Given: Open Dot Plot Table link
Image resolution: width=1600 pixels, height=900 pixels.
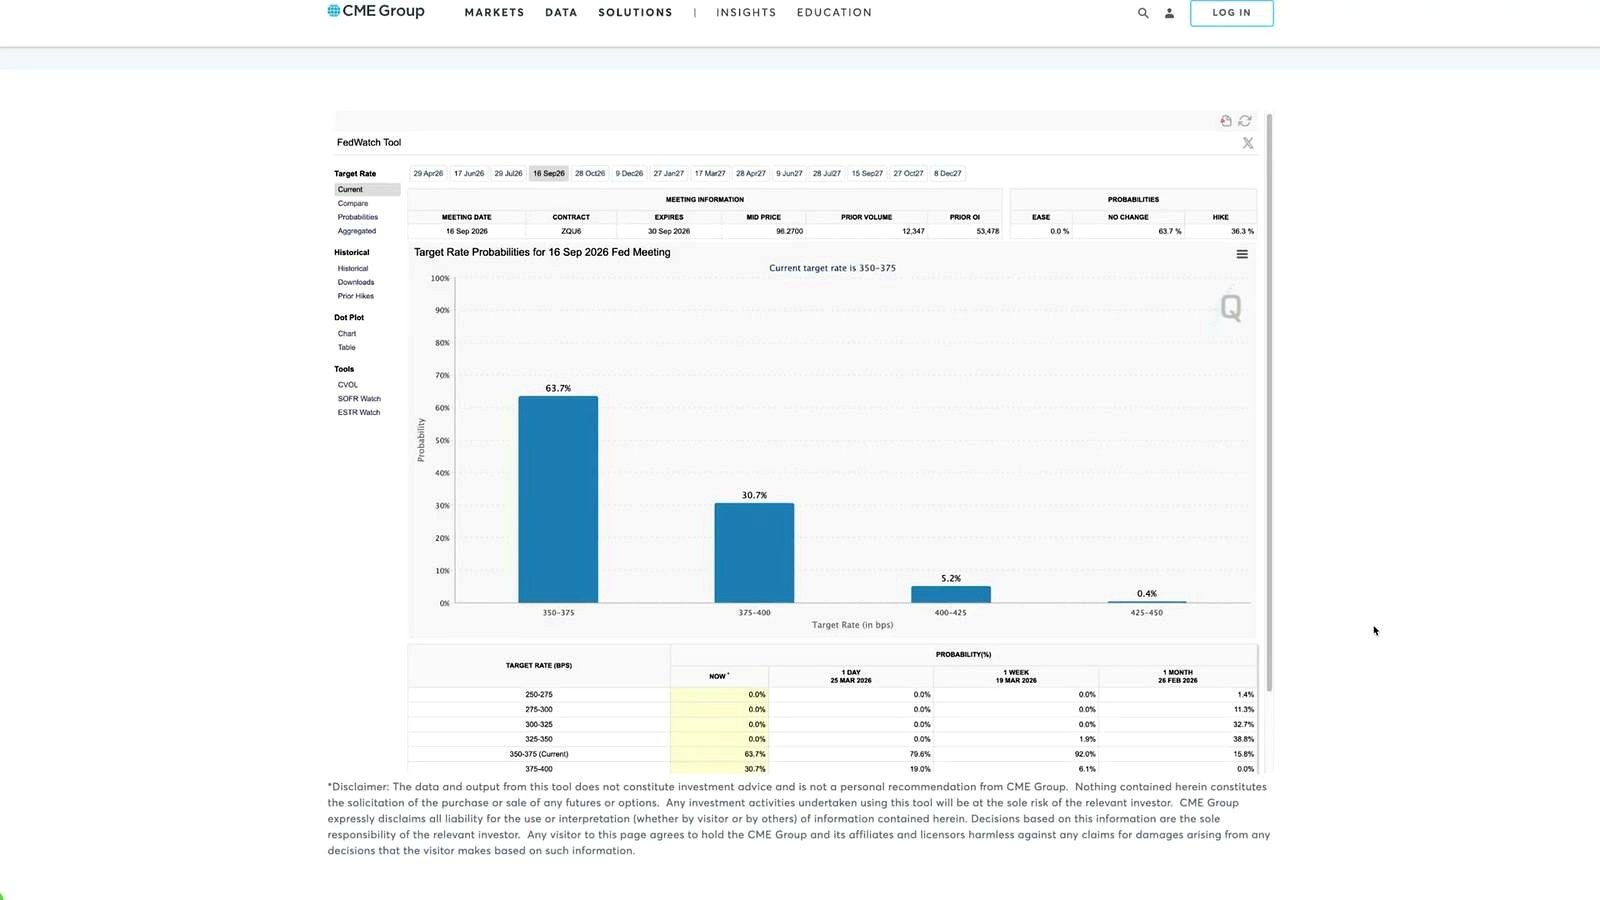Looking at the screenshot, I should (347, 347).
